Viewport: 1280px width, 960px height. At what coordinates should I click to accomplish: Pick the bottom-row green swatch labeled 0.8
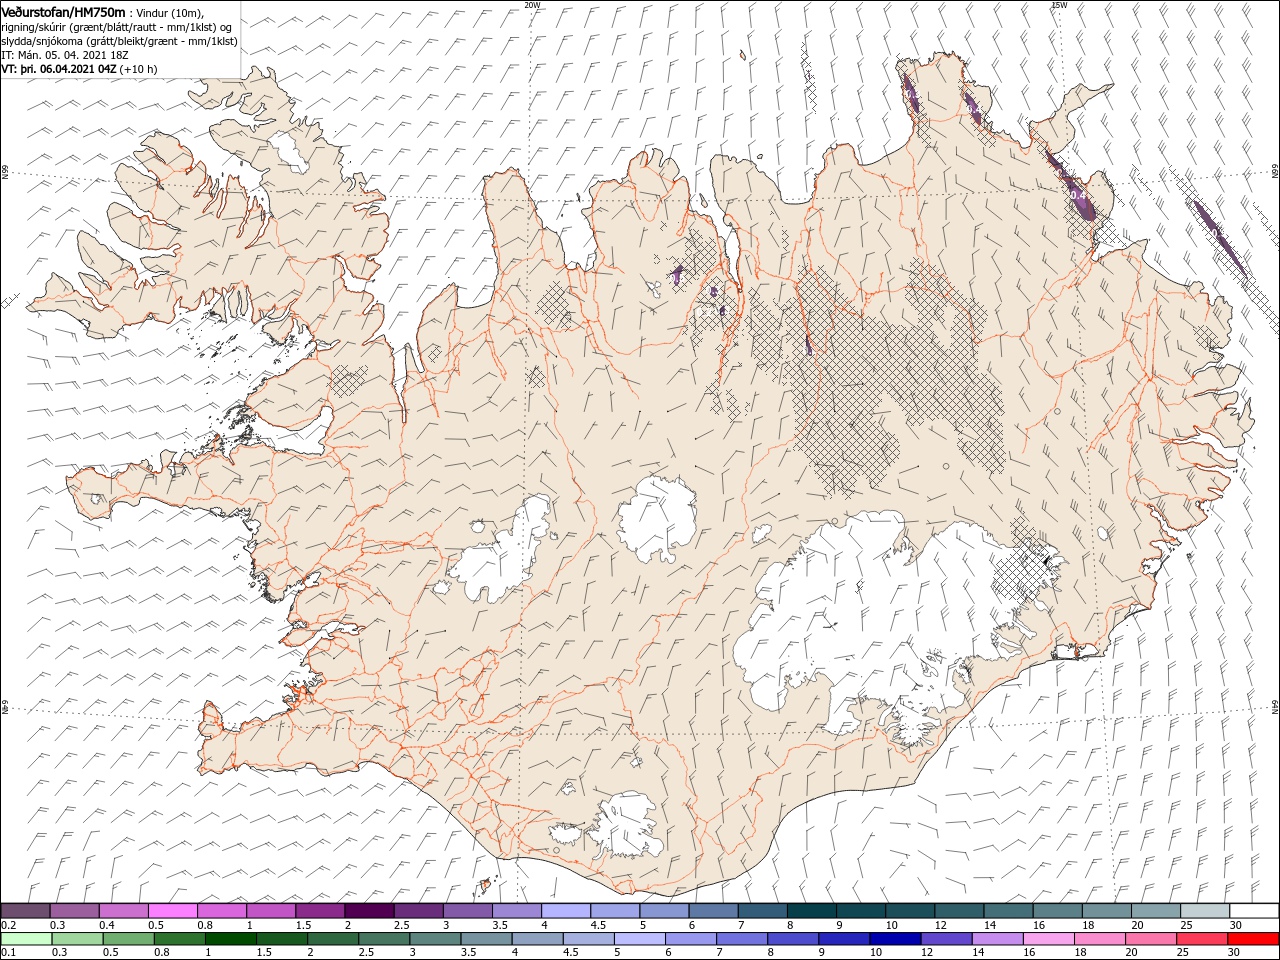[x=179, y=939]
